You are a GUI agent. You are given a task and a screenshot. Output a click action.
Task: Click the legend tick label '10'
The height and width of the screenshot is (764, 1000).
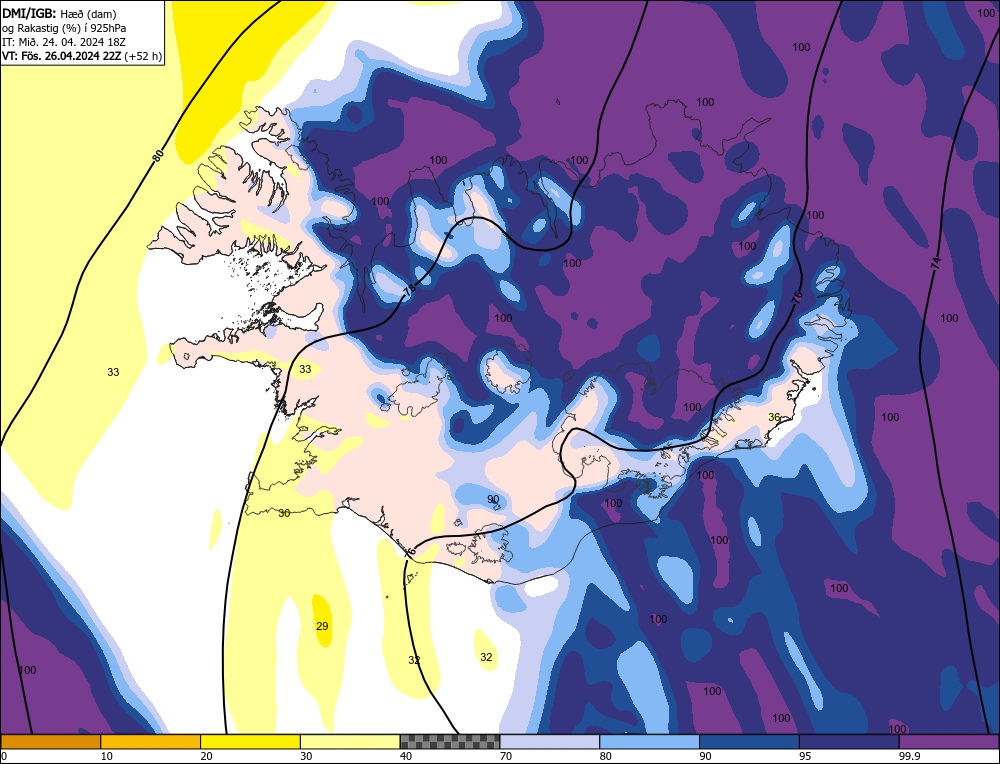click(106, 756)
